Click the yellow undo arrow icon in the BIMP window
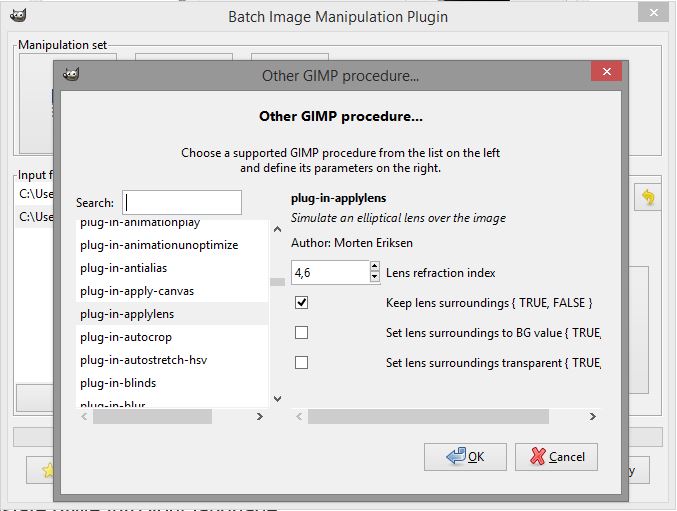The width and height of the screenshot is (677, 511). [x=648, y=197]
